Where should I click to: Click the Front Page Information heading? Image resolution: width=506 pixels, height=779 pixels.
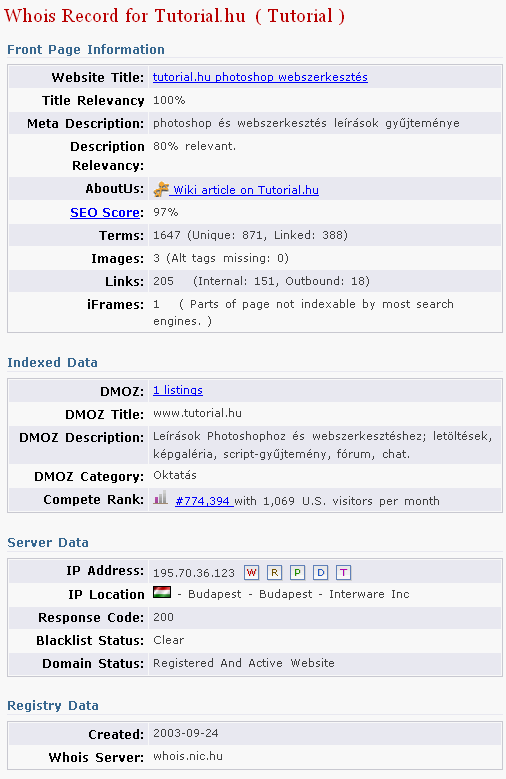[x=86, y=50]
